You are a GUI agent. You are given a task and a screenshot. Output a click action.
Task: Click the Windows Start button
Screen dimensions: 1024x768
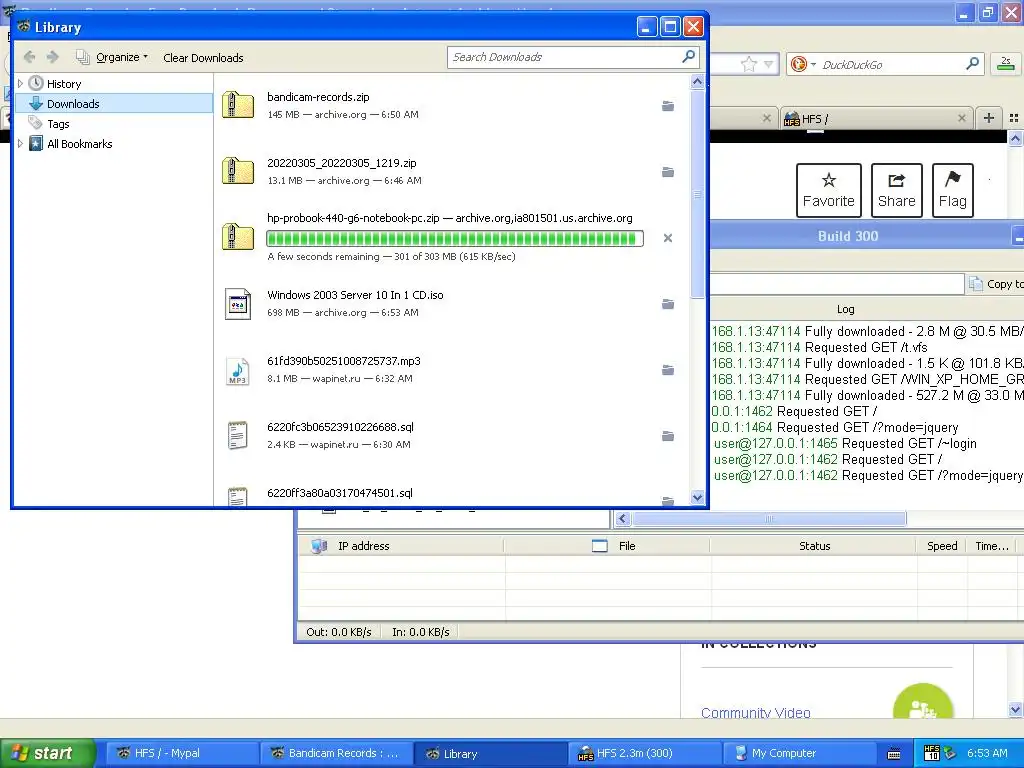pyautogui.click(x=47, y=753)
